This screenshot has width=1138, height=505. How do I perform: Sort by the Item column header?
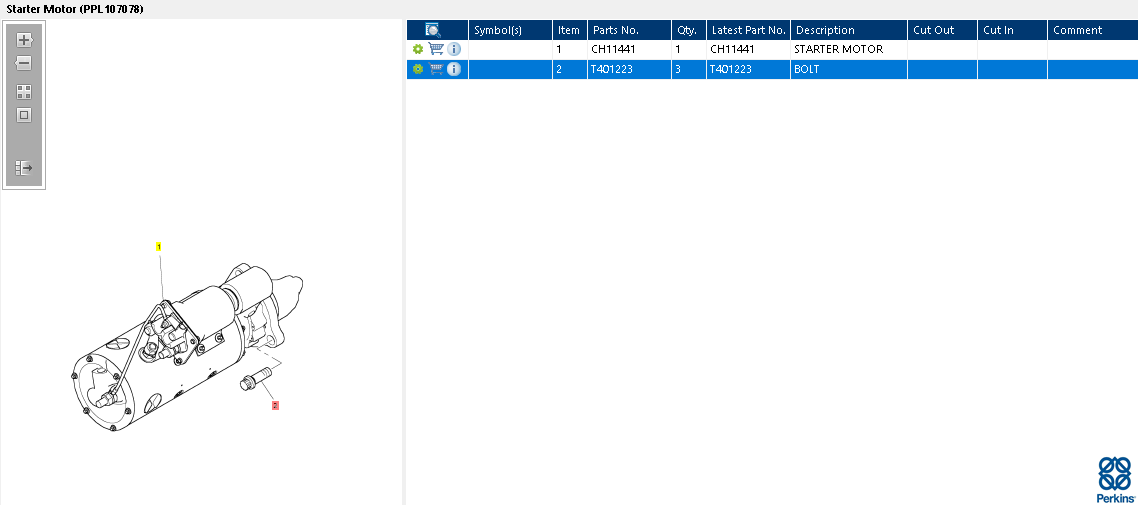pyautogui.click(x=570, y=30)
